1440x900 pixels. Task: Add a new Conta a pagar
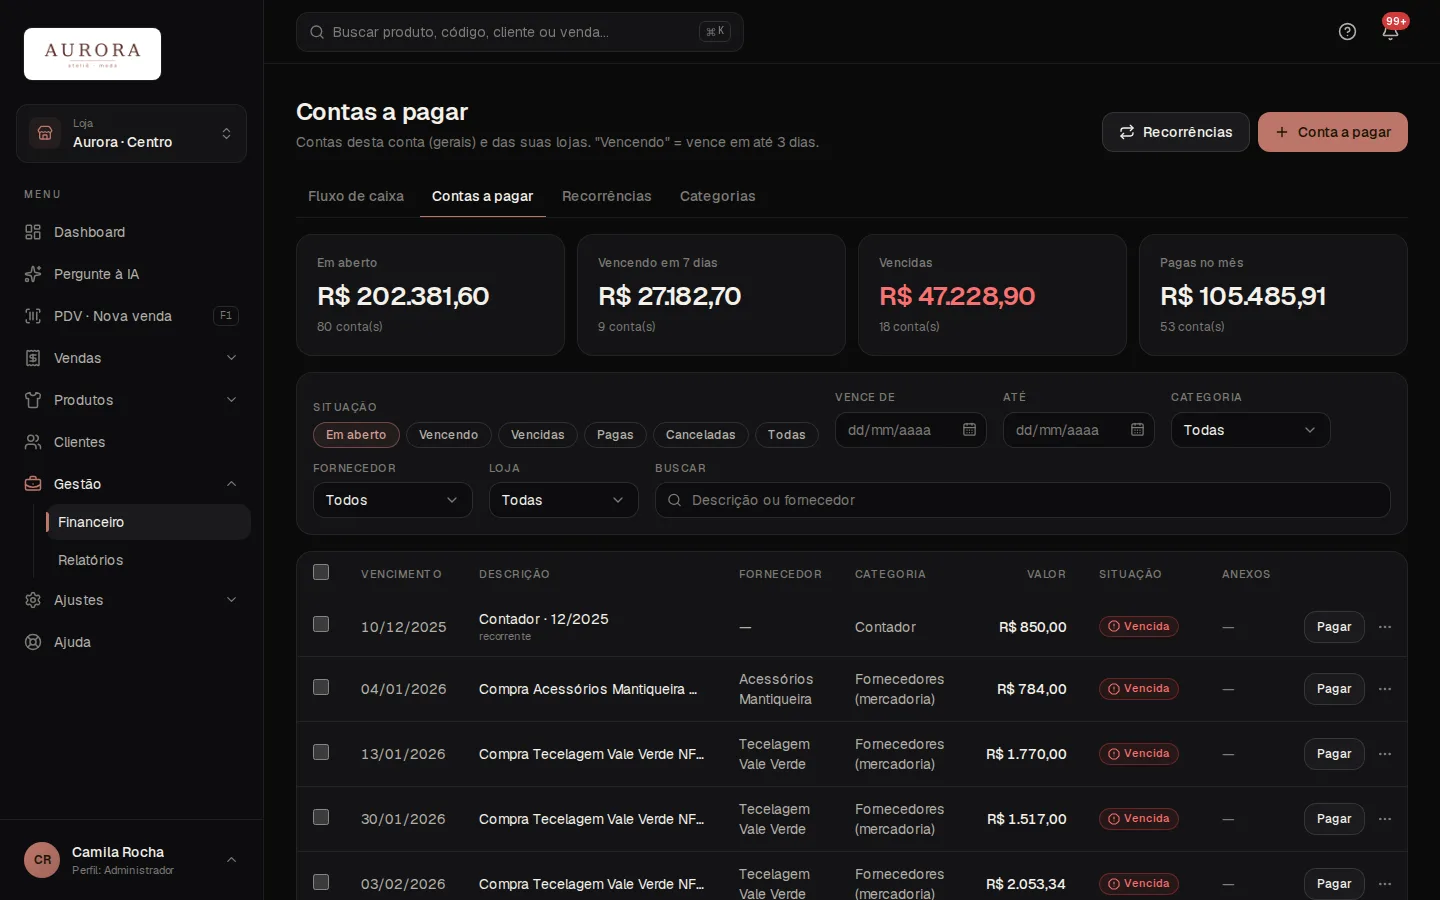(1333, 132)
